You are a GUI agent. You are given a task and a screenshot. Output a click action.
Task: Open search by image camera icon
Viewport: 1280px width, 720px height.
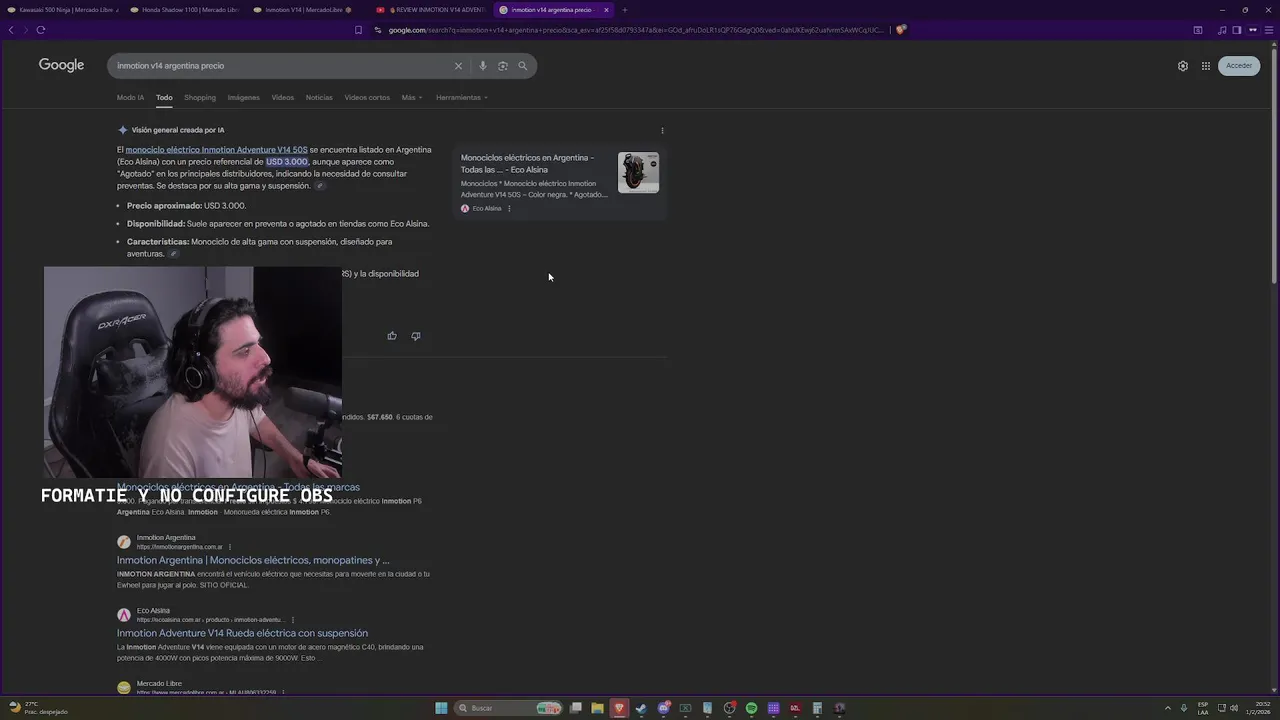tap(503, 66)
